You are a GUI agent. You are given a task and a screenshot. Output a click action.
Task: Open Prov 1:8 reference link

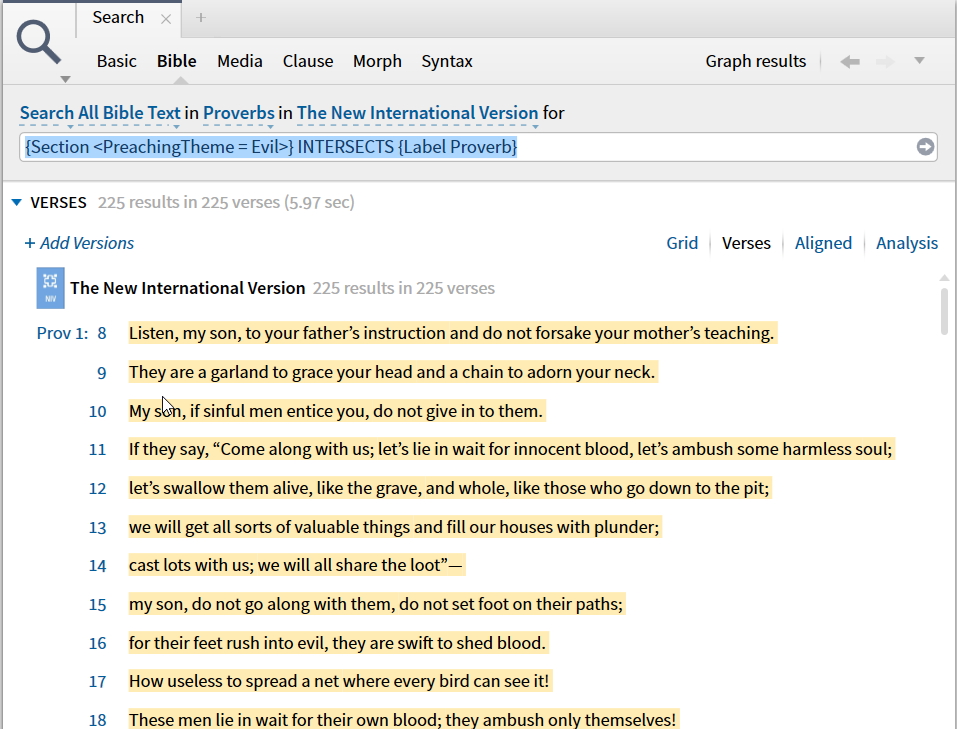71,333
